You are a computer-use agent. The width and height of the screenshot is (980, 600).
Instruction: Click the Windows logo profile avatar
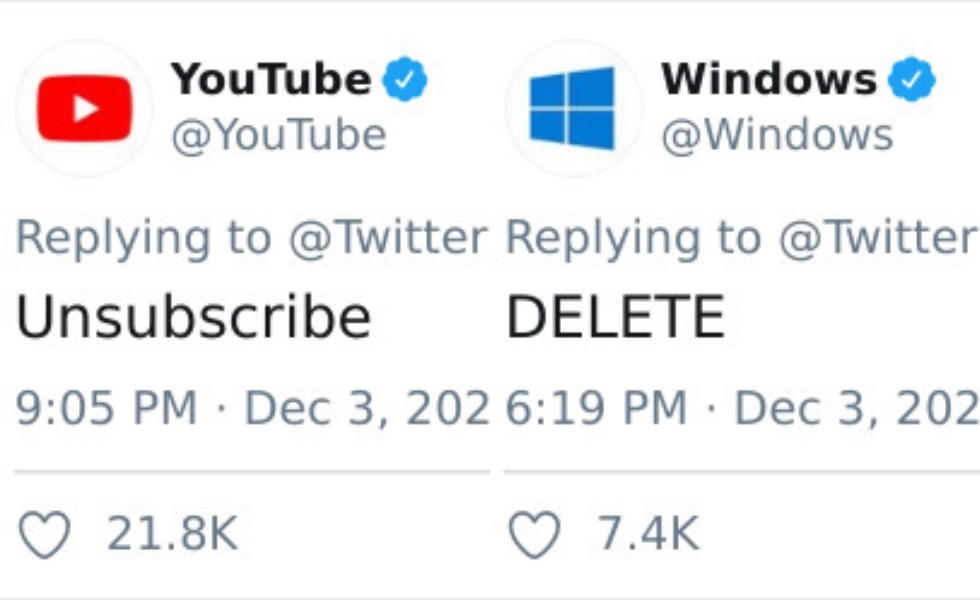tap(573, 109)
